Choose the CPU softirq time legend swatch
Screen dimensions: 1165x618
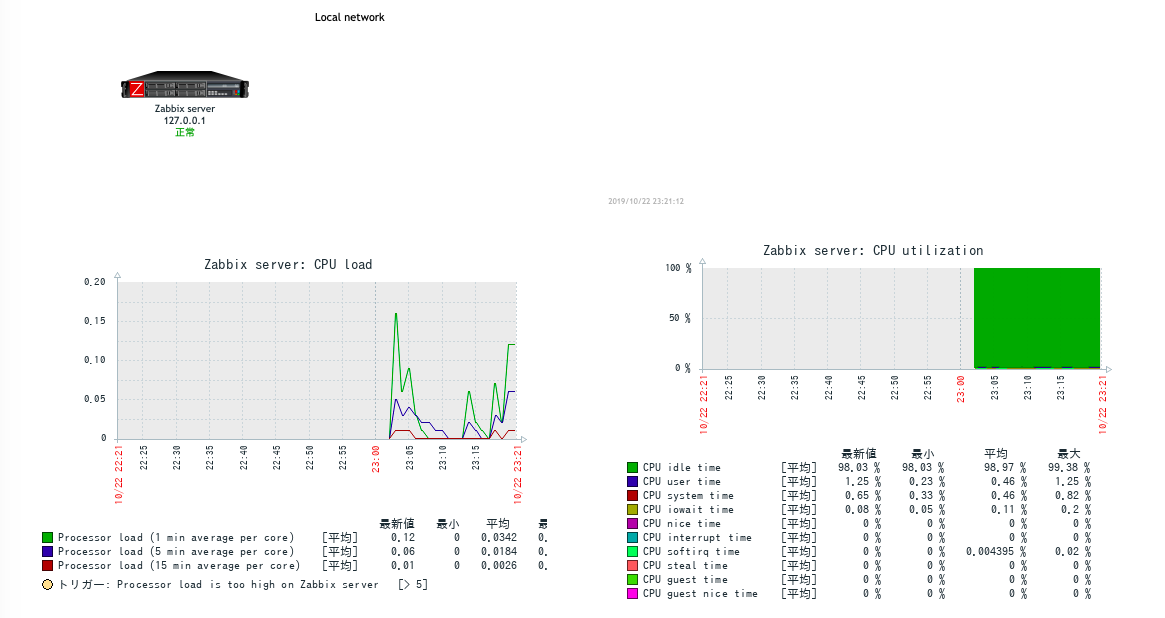tap(632, 552)
